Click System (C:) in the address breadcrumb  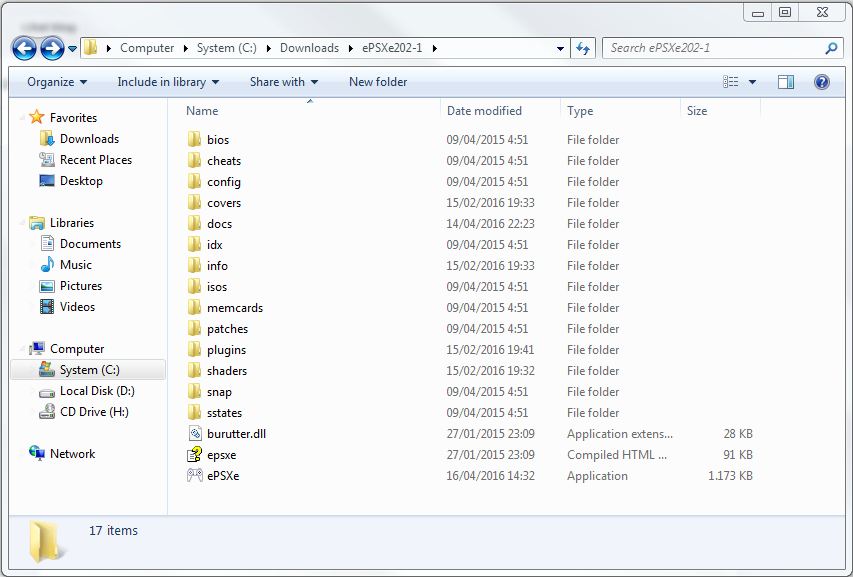pyautogui.click(x=226, y=48)
